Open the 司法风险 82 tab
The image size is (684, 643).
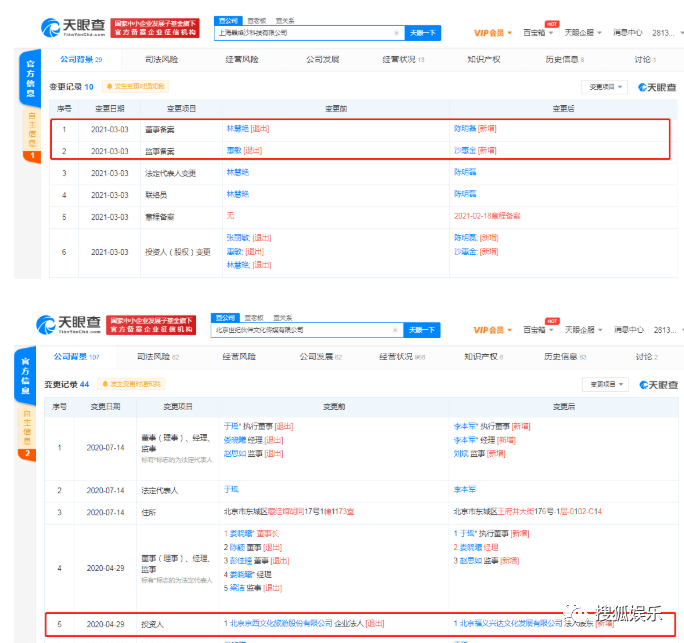click(x=158, y=357)
